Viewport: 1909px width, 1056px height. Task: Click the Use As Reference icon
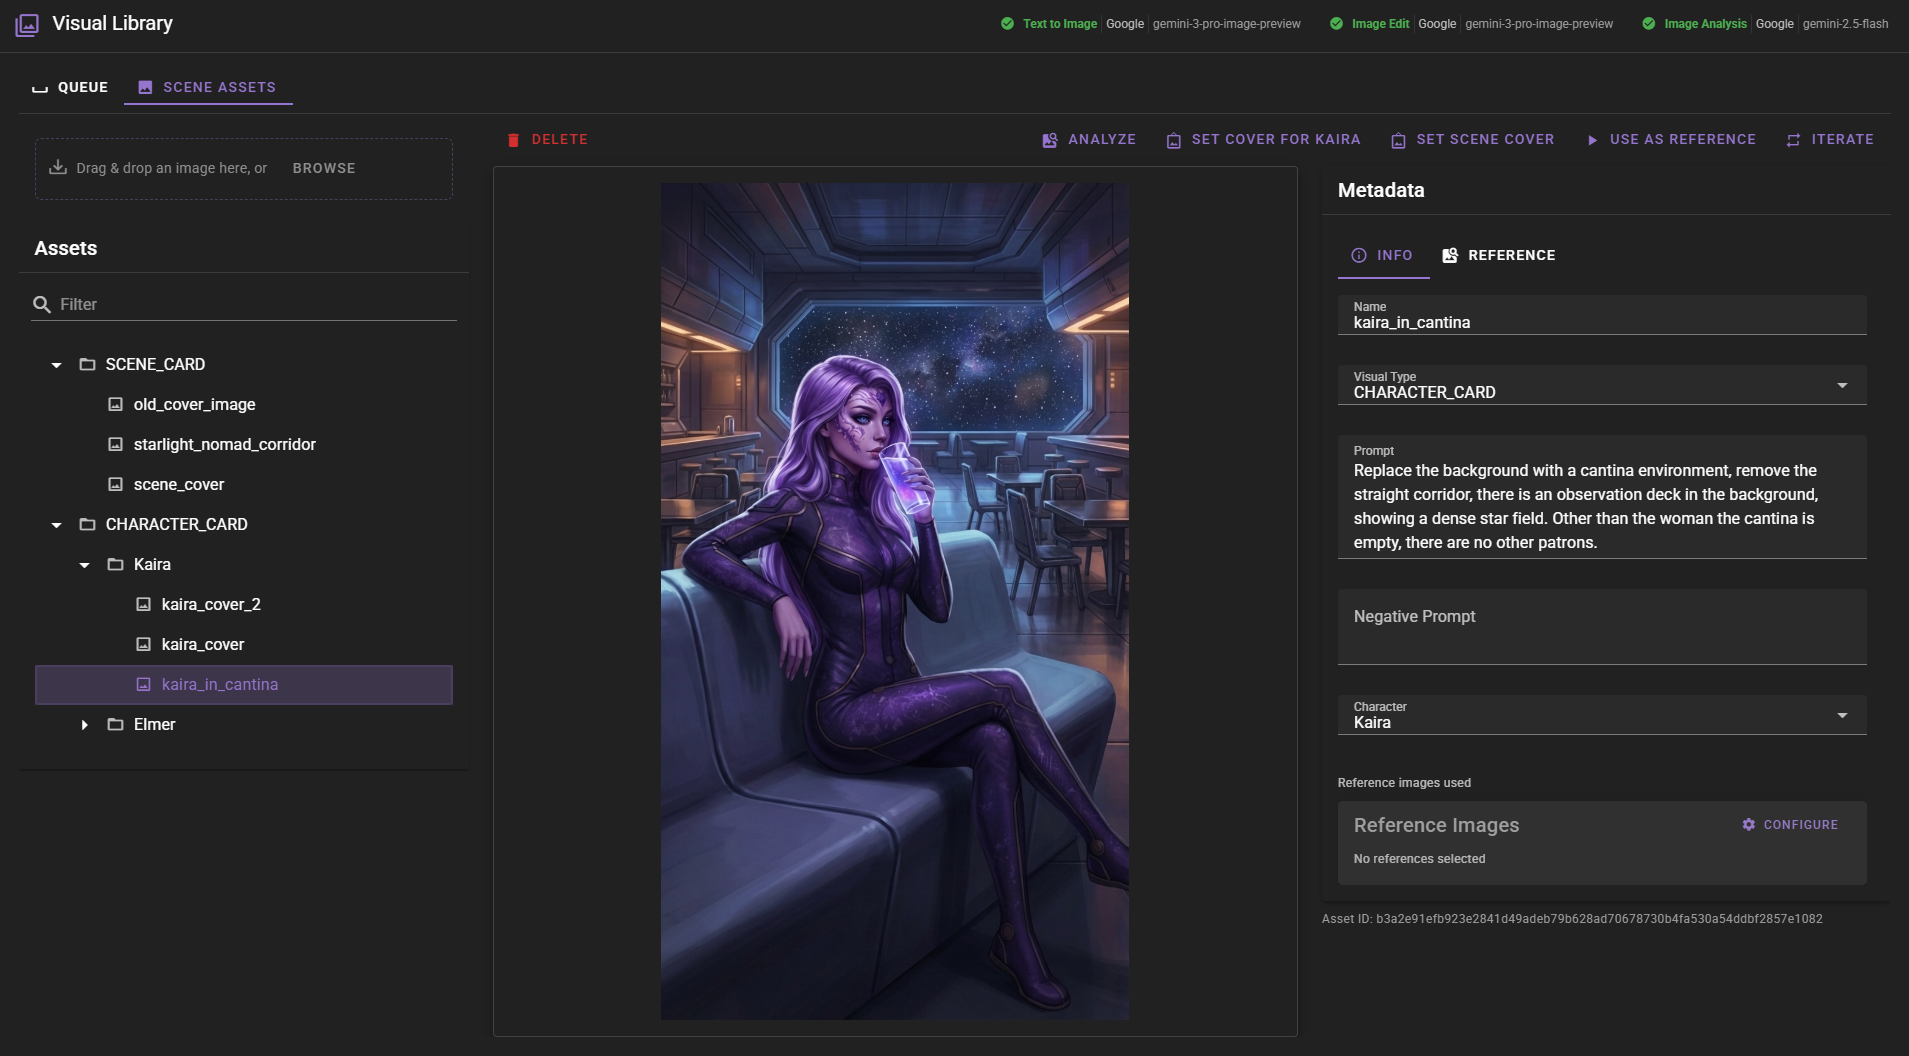click(1591, 140)
